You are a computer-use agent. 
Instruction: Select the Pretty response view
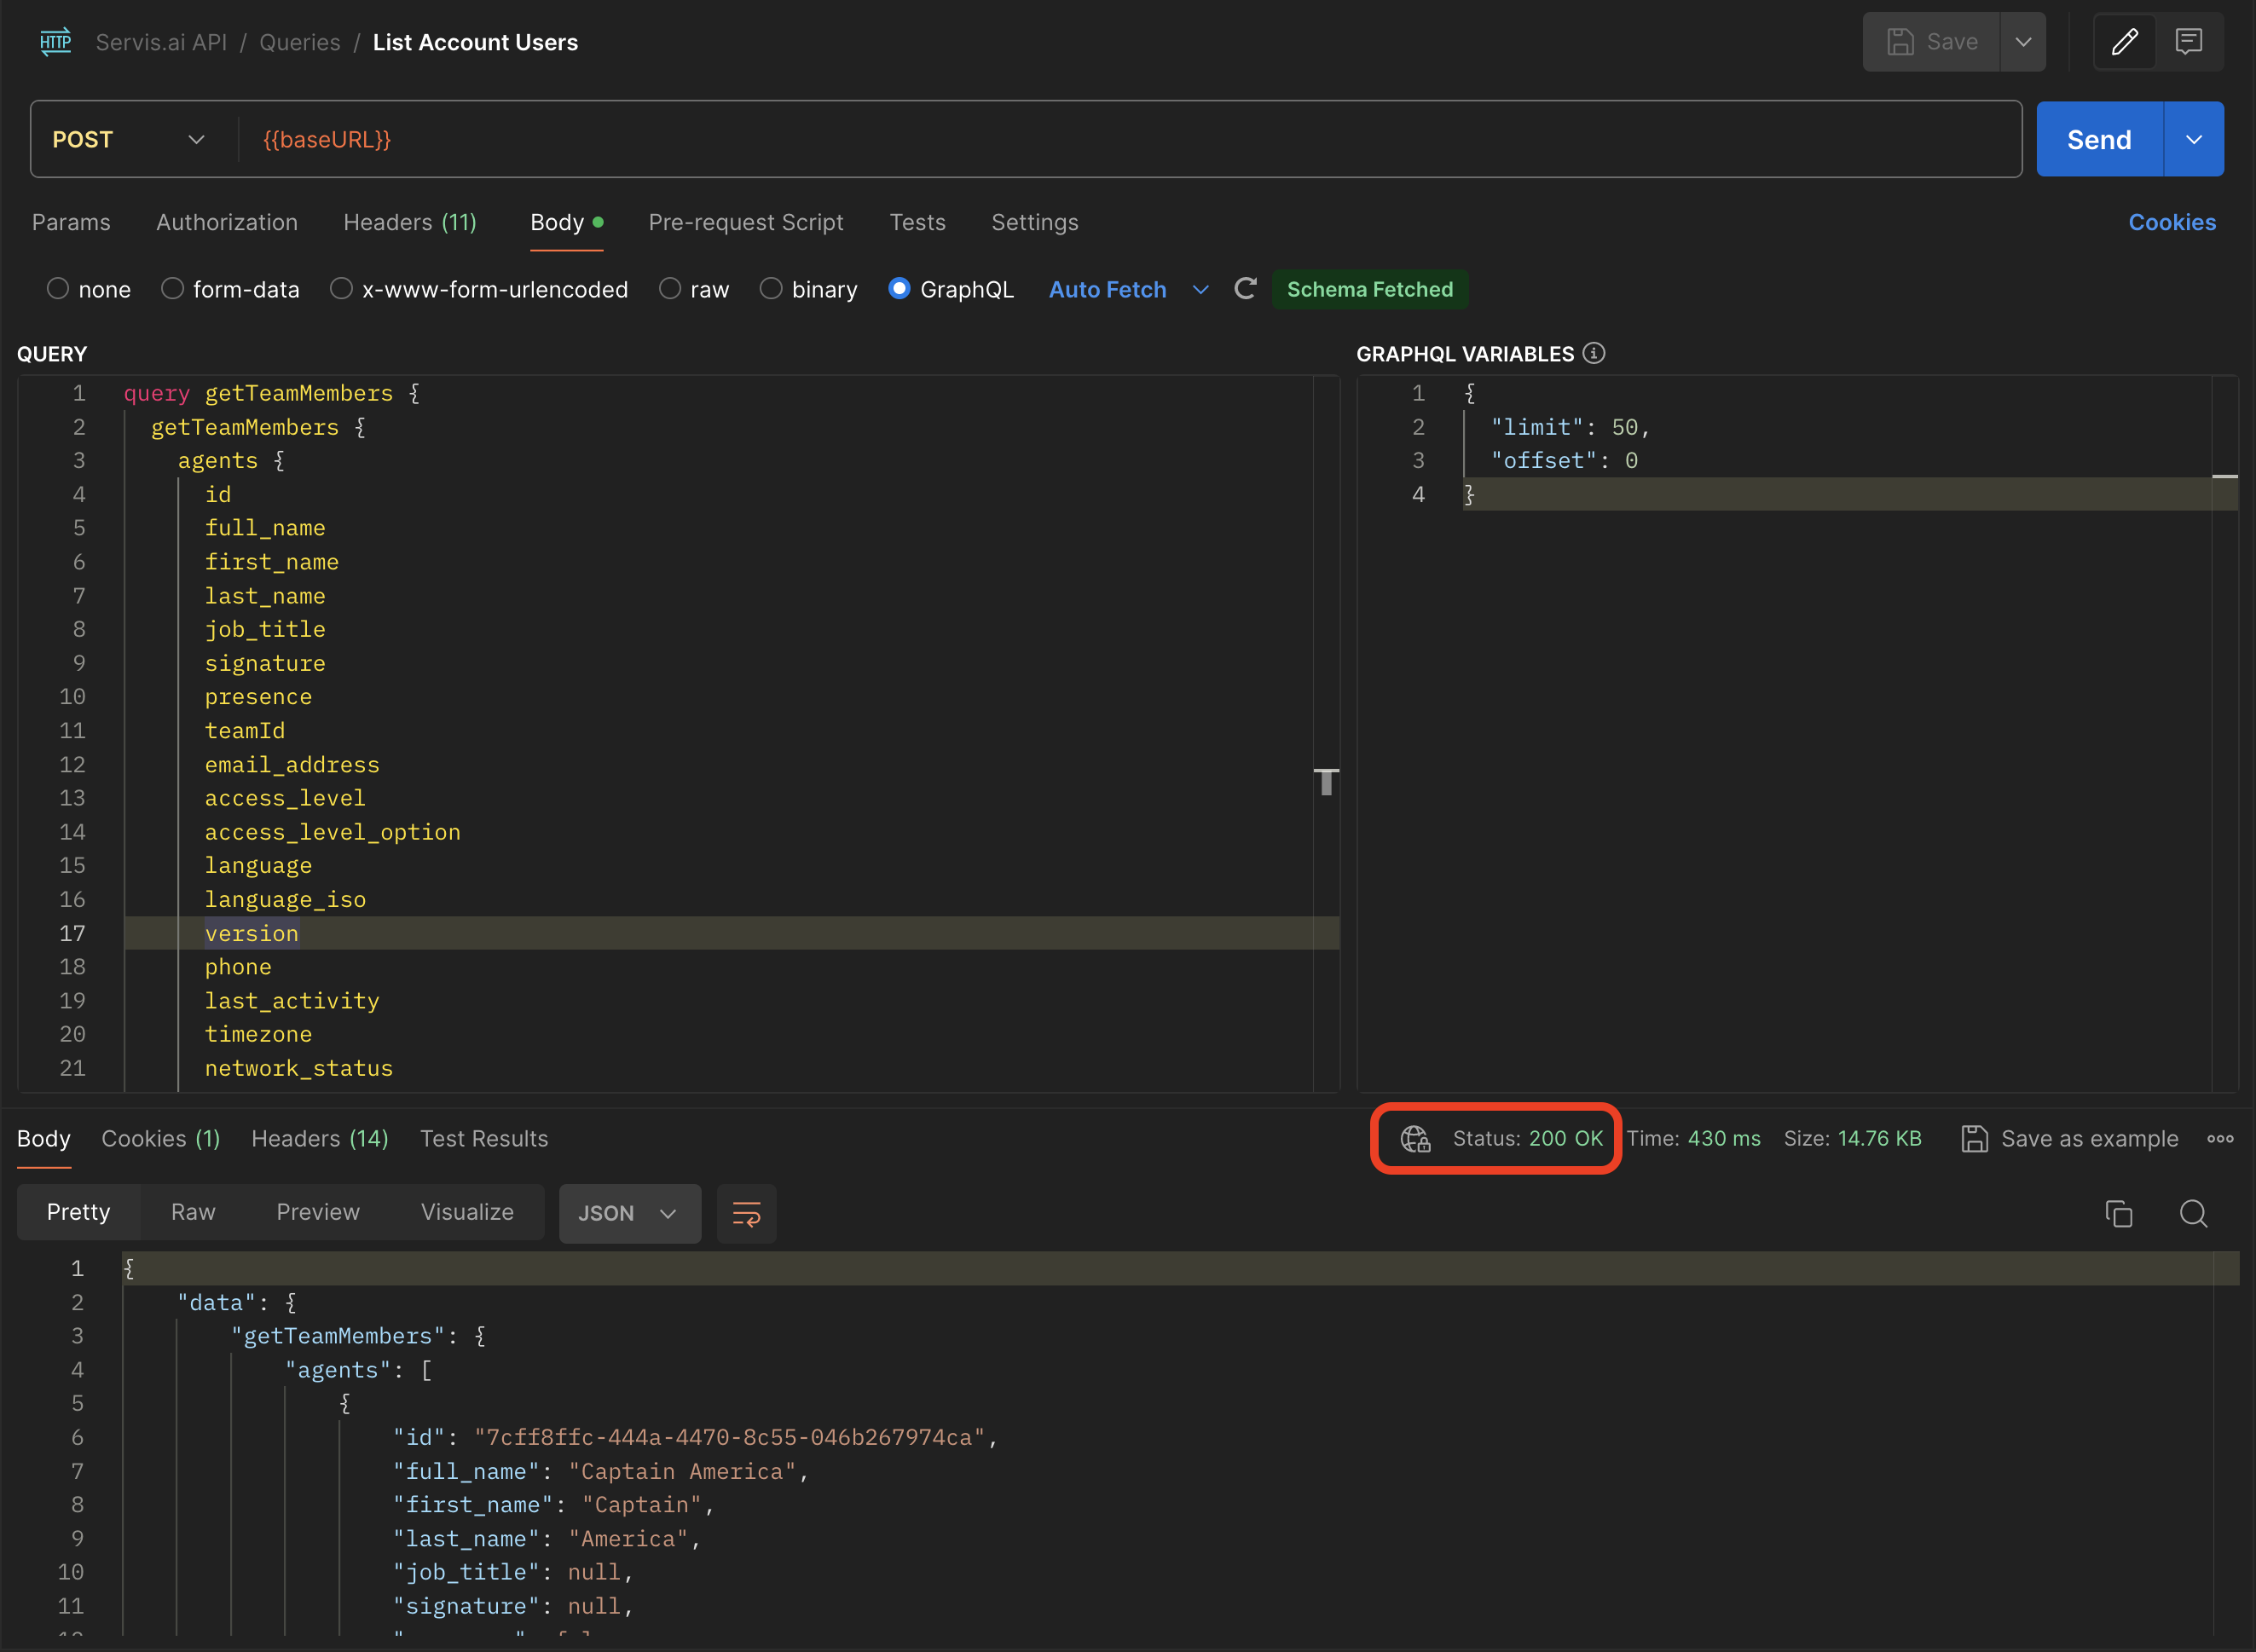(78, 1212)
